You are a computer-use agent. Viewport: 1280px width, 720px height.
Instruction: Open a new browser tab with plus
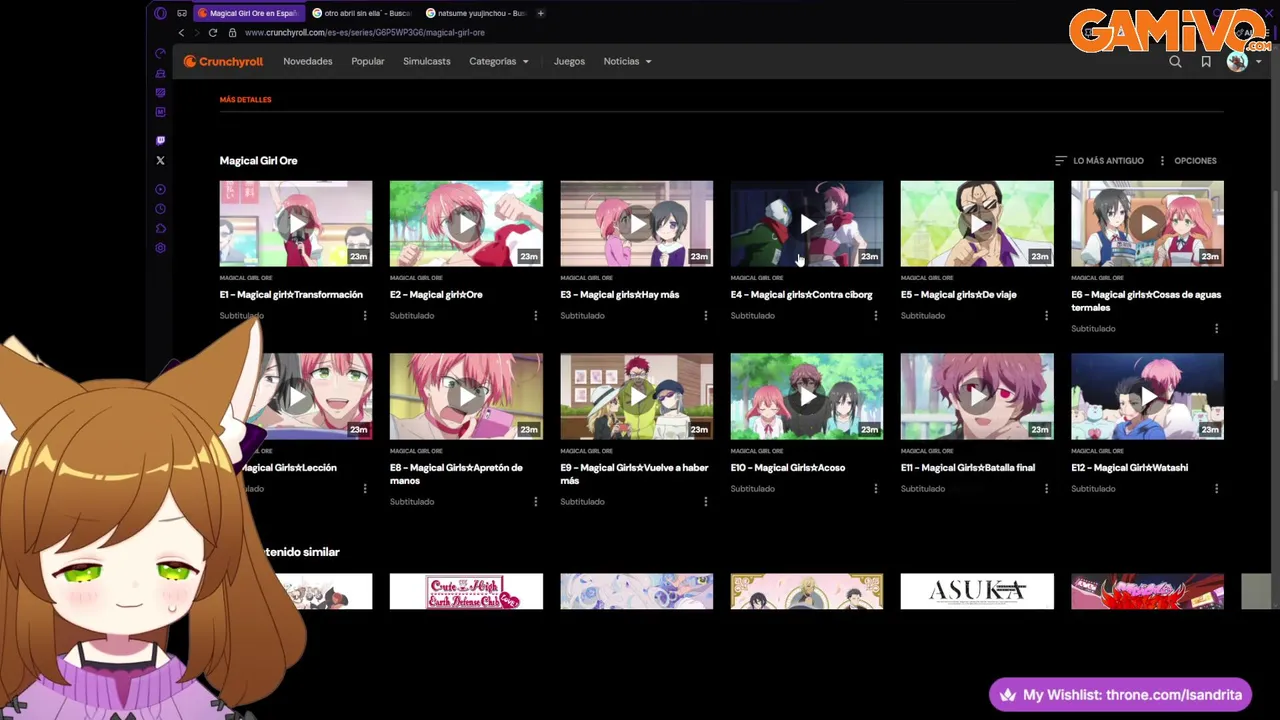tap(540, 13)
